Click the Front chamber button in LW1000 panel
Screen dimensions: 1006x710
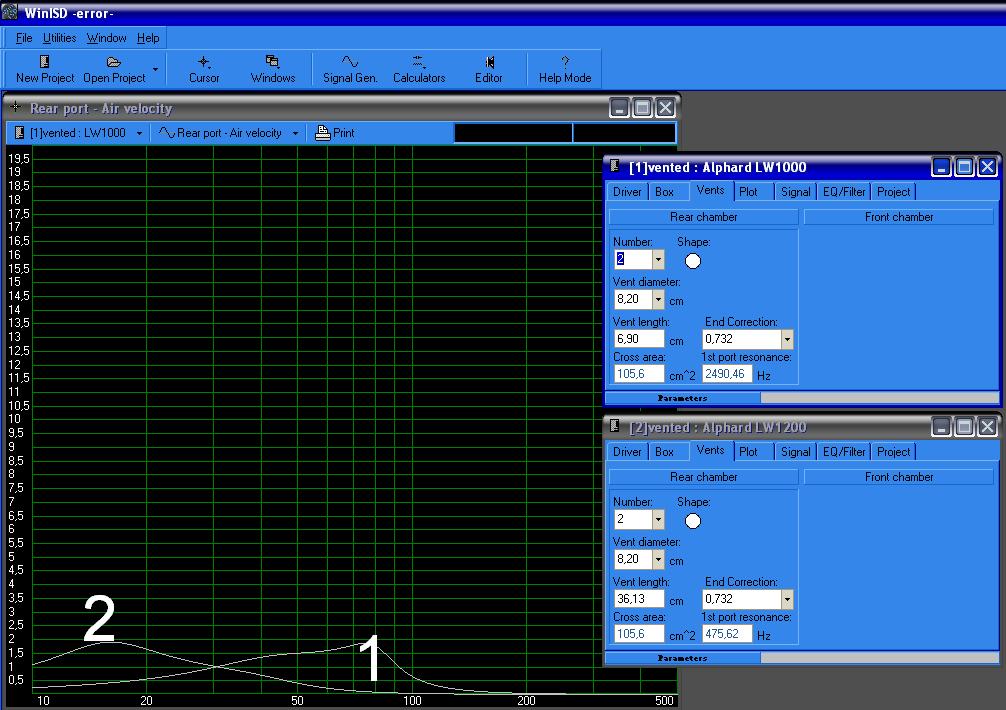[x=898, y=217]
